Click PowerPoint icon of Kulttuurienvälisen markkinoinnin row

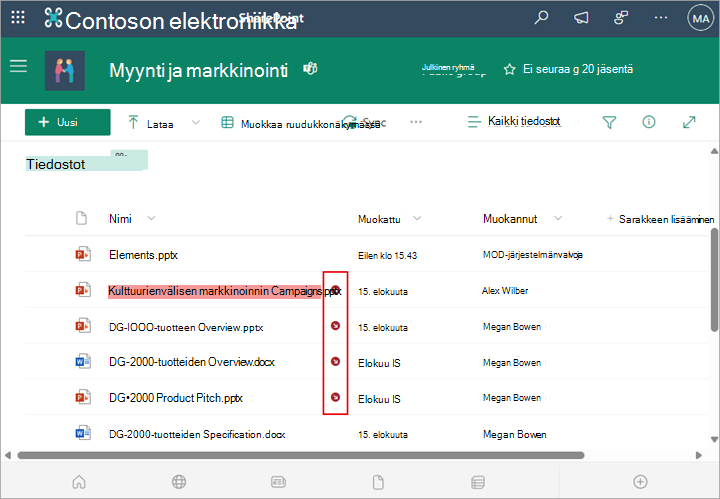83,290
